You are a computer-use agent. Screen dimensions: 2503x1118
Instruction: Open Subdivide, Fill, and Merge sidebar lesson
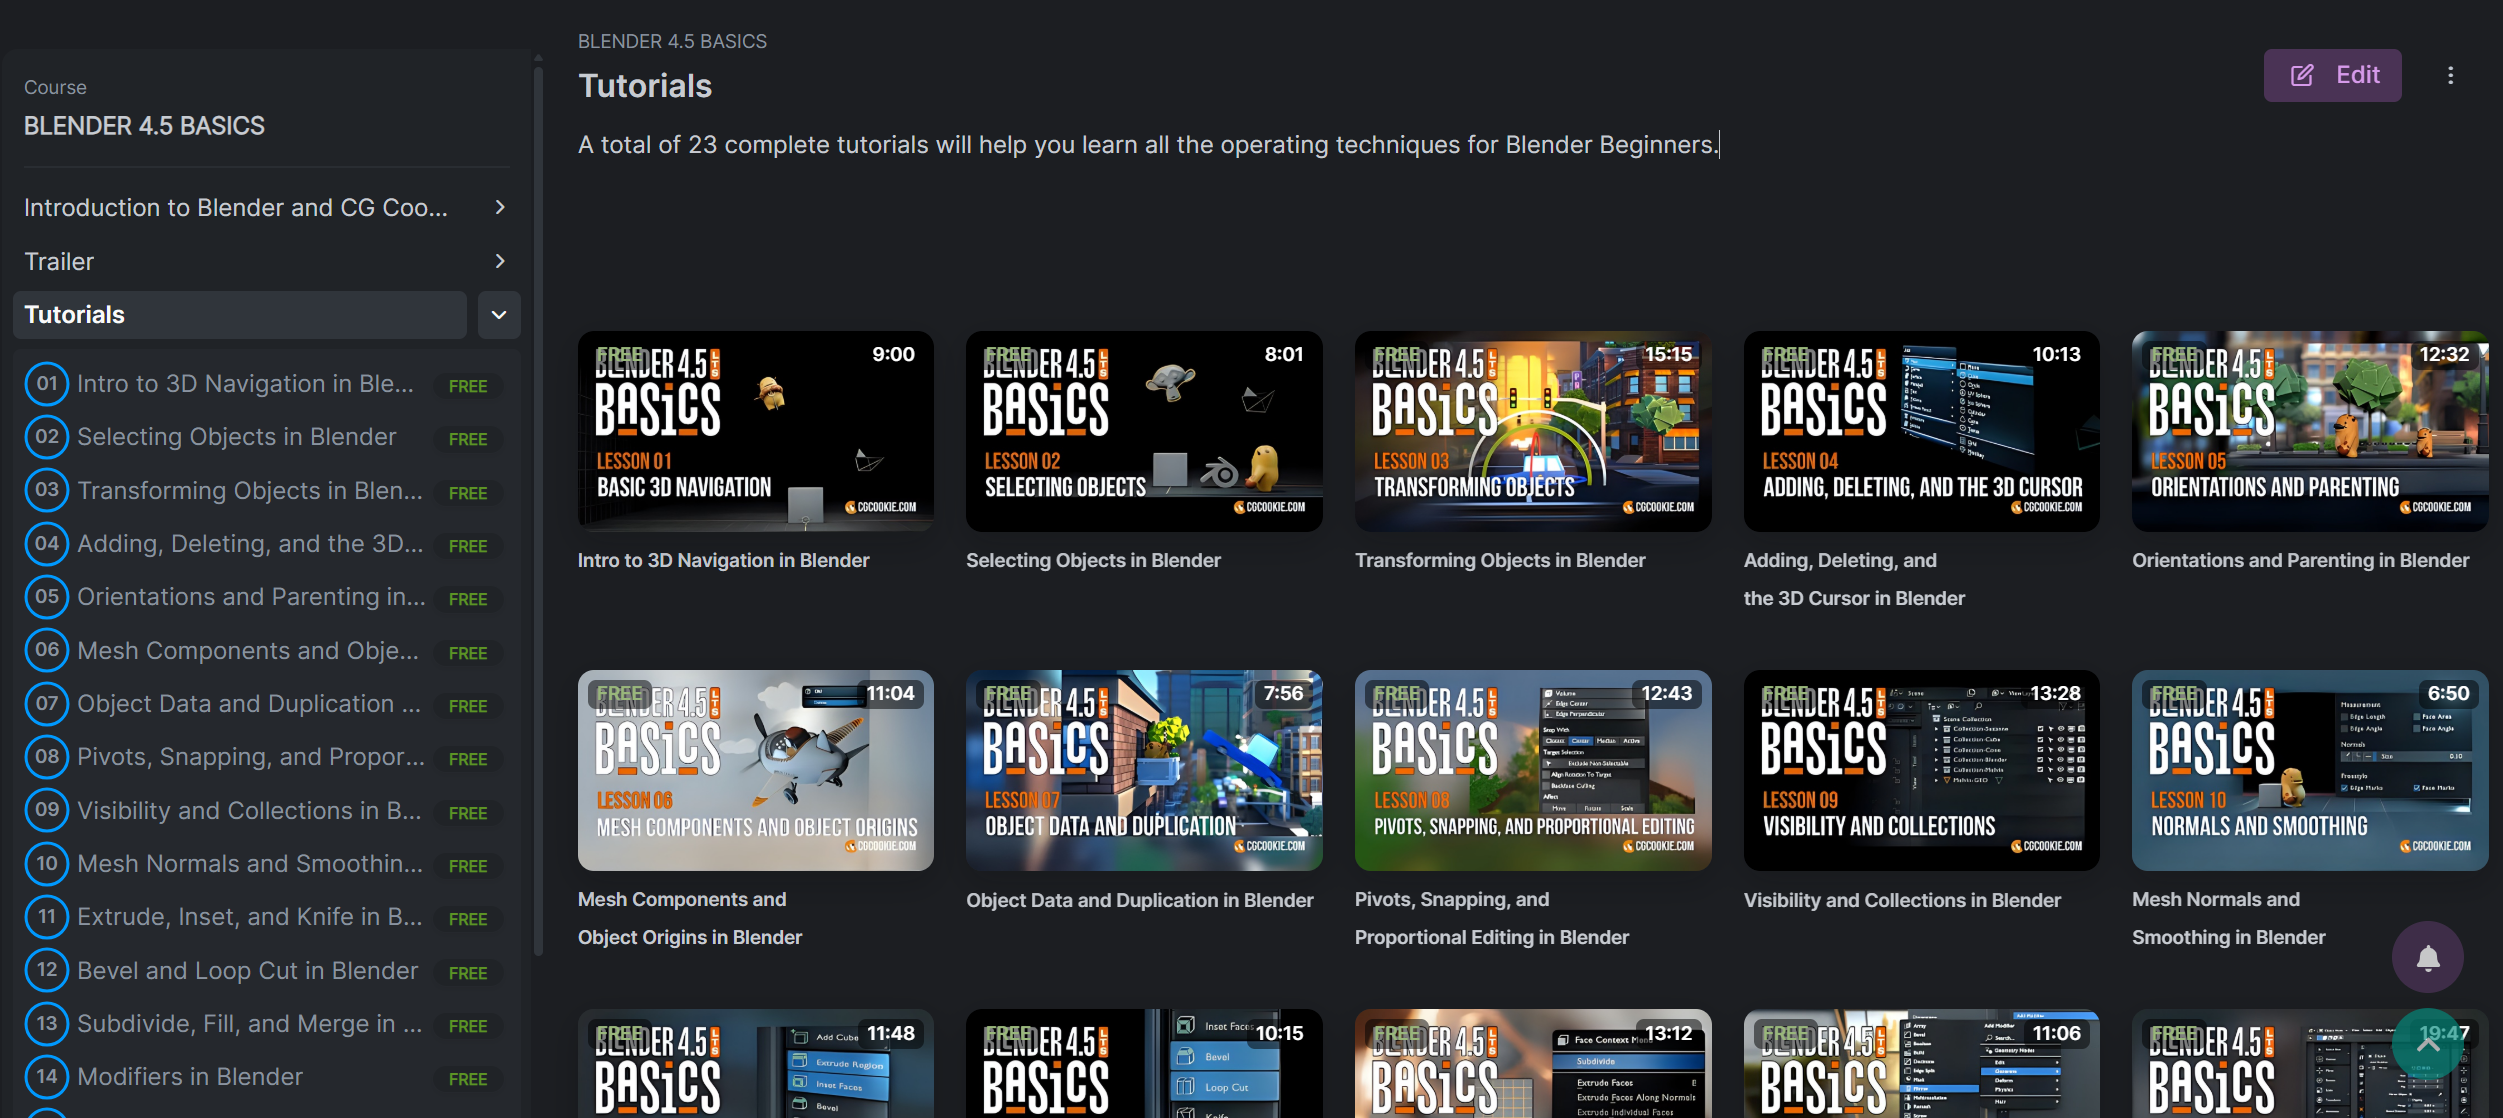250,1024
